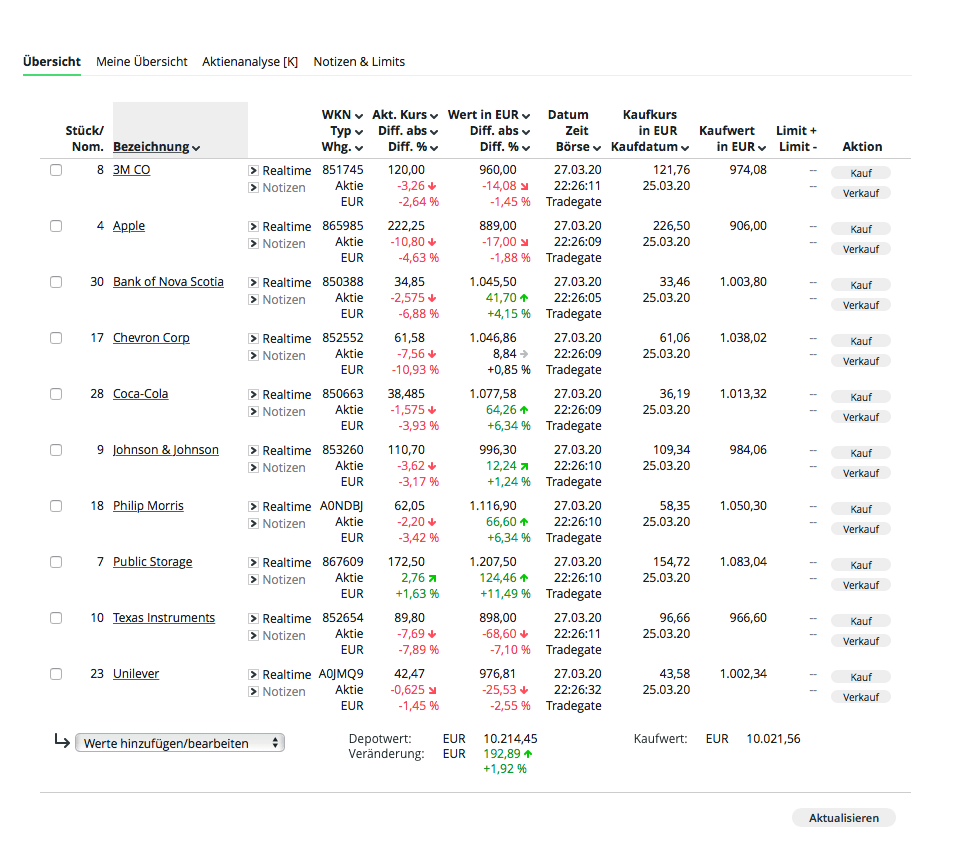Open Realtime arrow icon for Coca-Cola
Viewport: 953px width, 859px height.
[x=253, y=395]
